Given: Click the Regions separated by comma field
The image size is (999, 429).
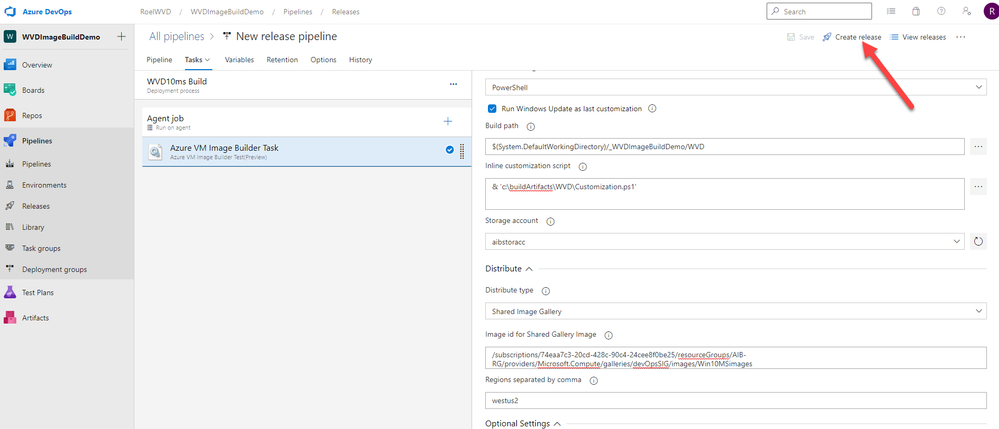Looking at the screenshot, I should 735,400.
